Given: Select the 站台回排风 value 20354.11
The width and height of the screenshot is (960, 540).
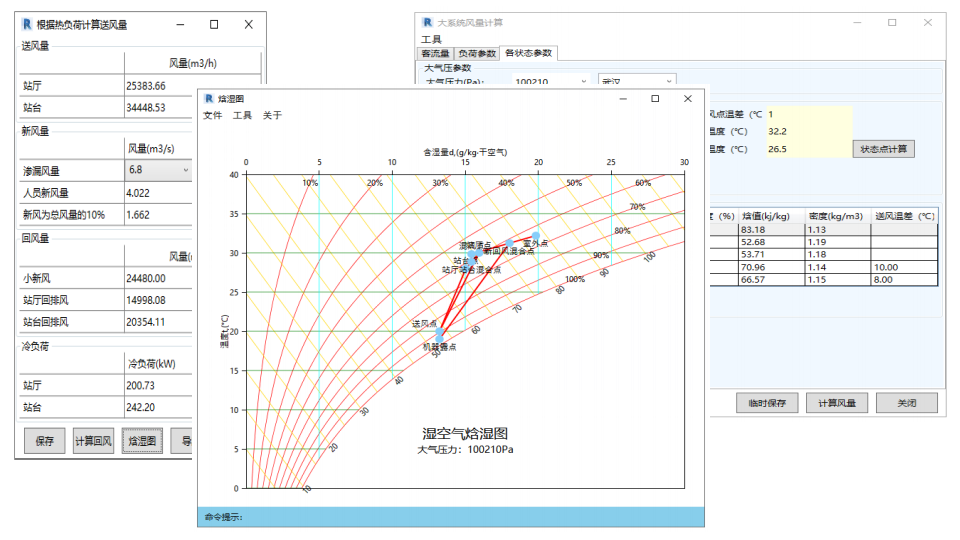Looking at the screenshot, I should (146, 322).
